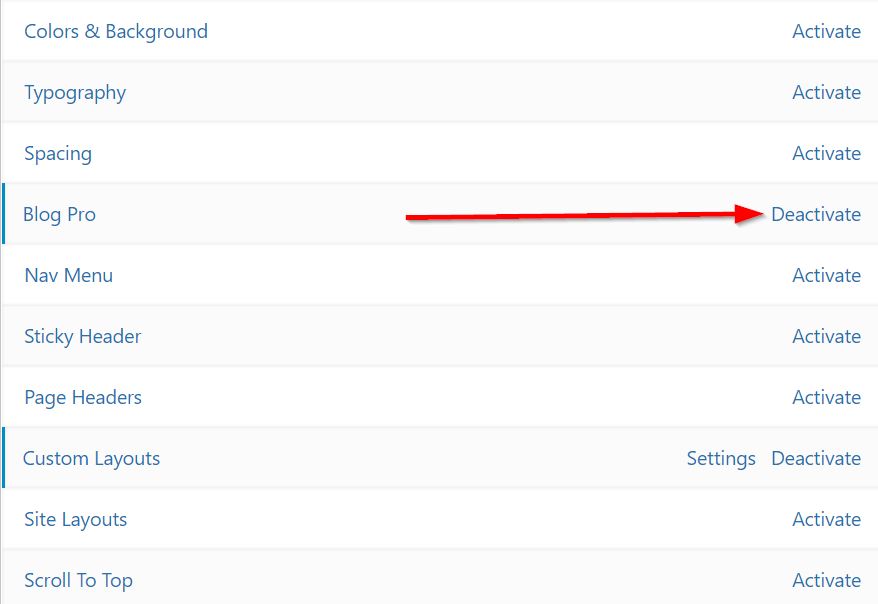Activate the Sticky Header module
878x604 pixels.
click(x=826, y=336)
